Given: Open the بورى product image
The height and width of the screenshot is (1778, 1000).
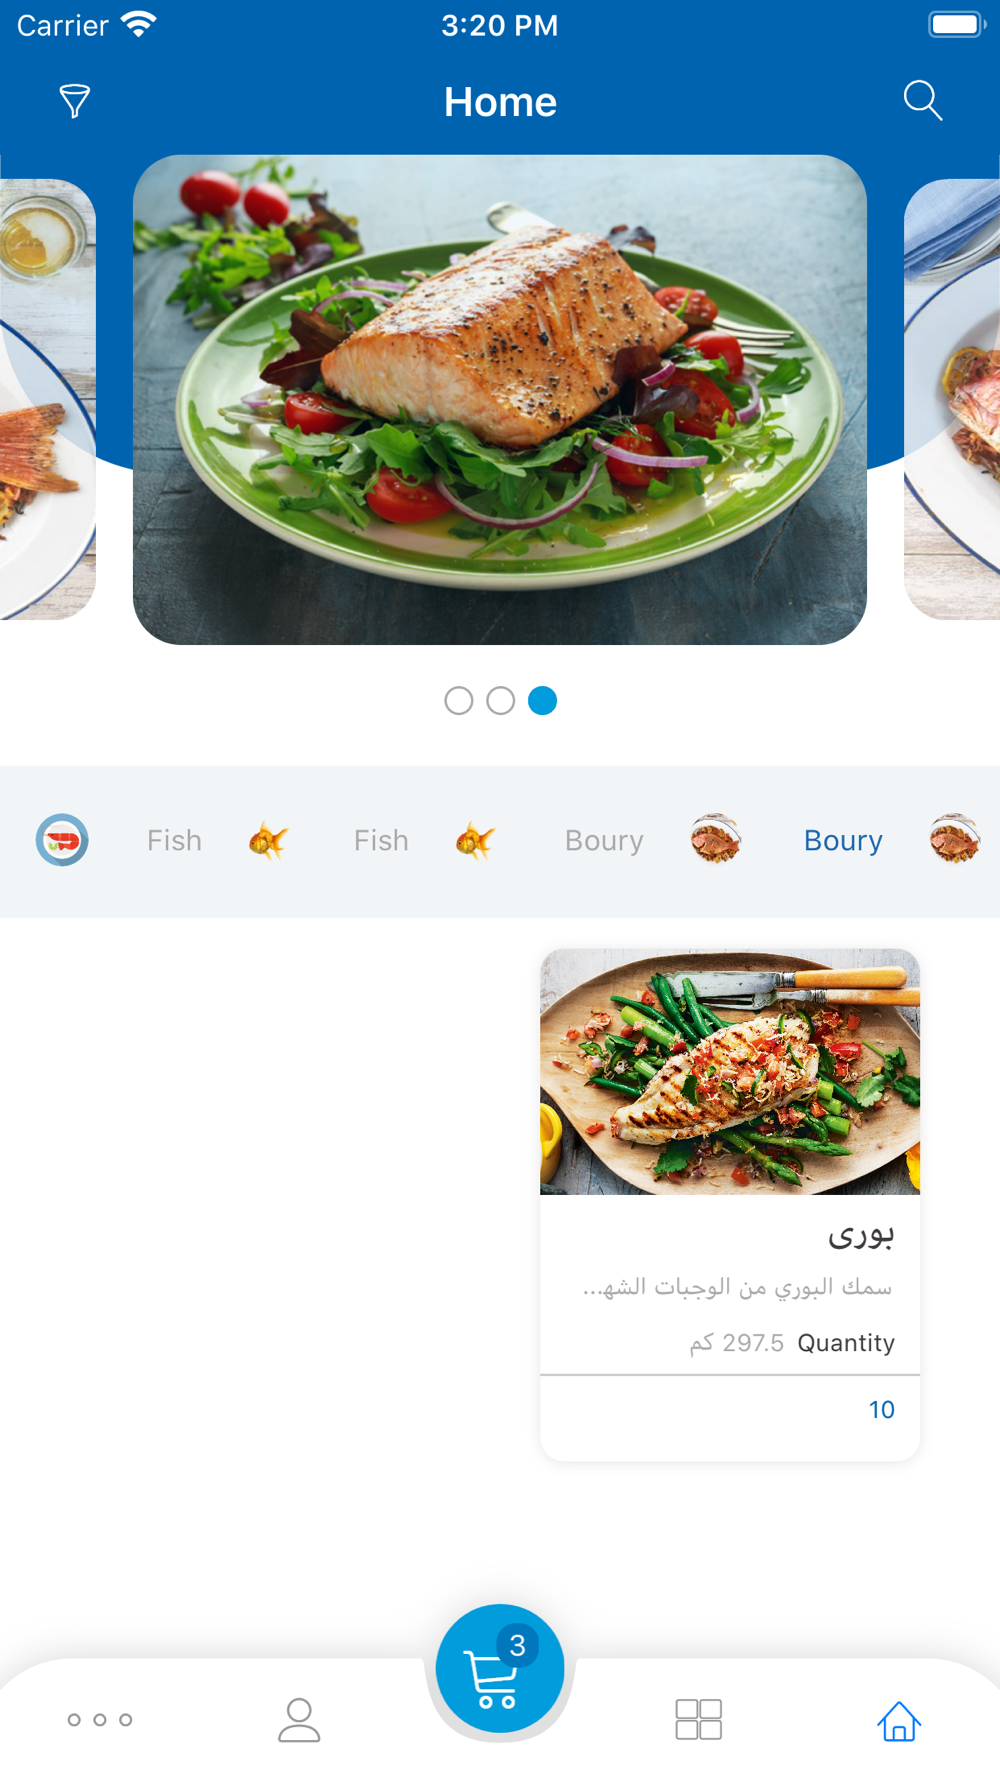Looking at the screenshot, I should [x=730, y=1072].
